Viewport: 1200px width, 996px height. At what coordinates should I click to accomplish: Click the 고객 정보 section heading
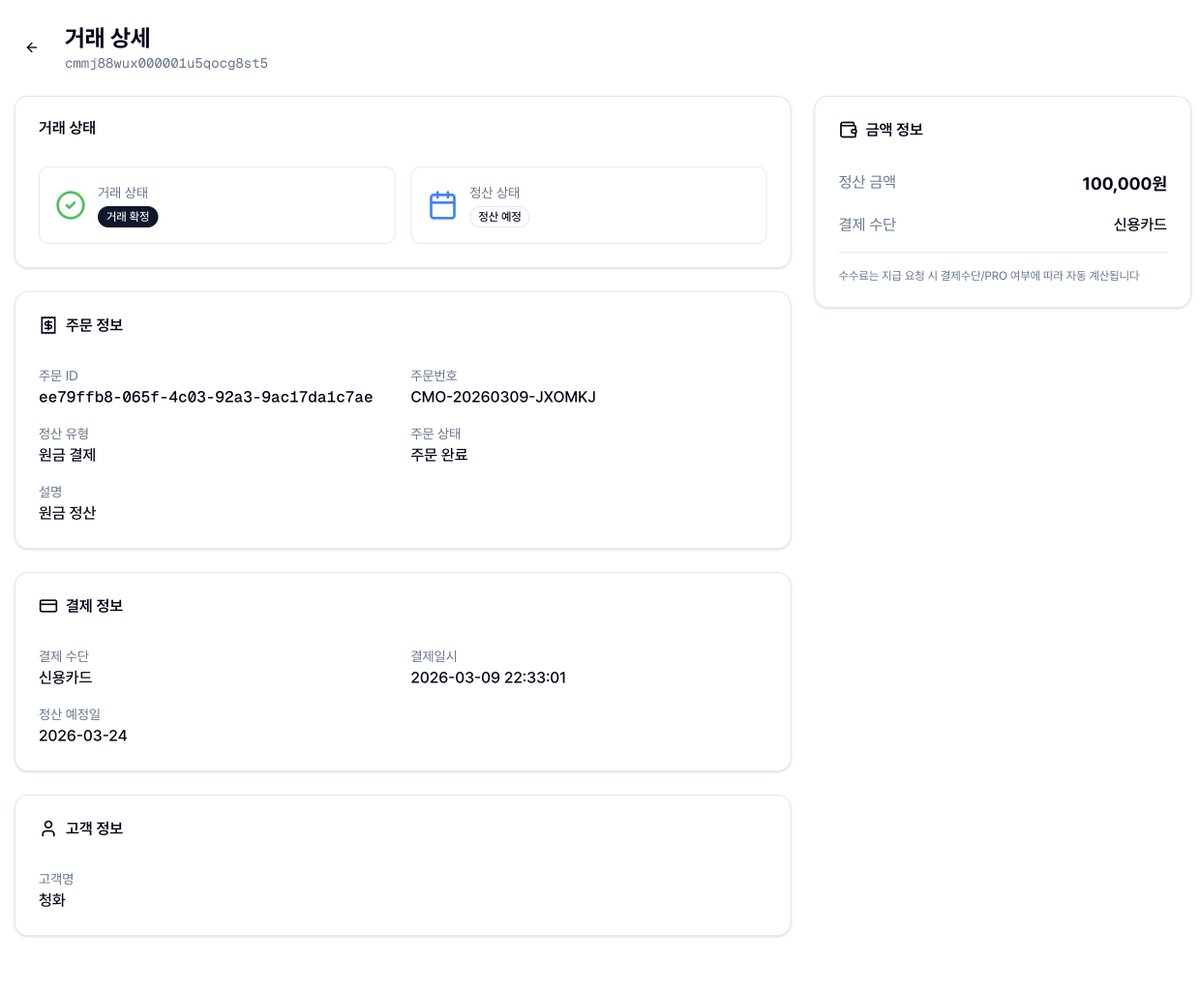(94, 828)
